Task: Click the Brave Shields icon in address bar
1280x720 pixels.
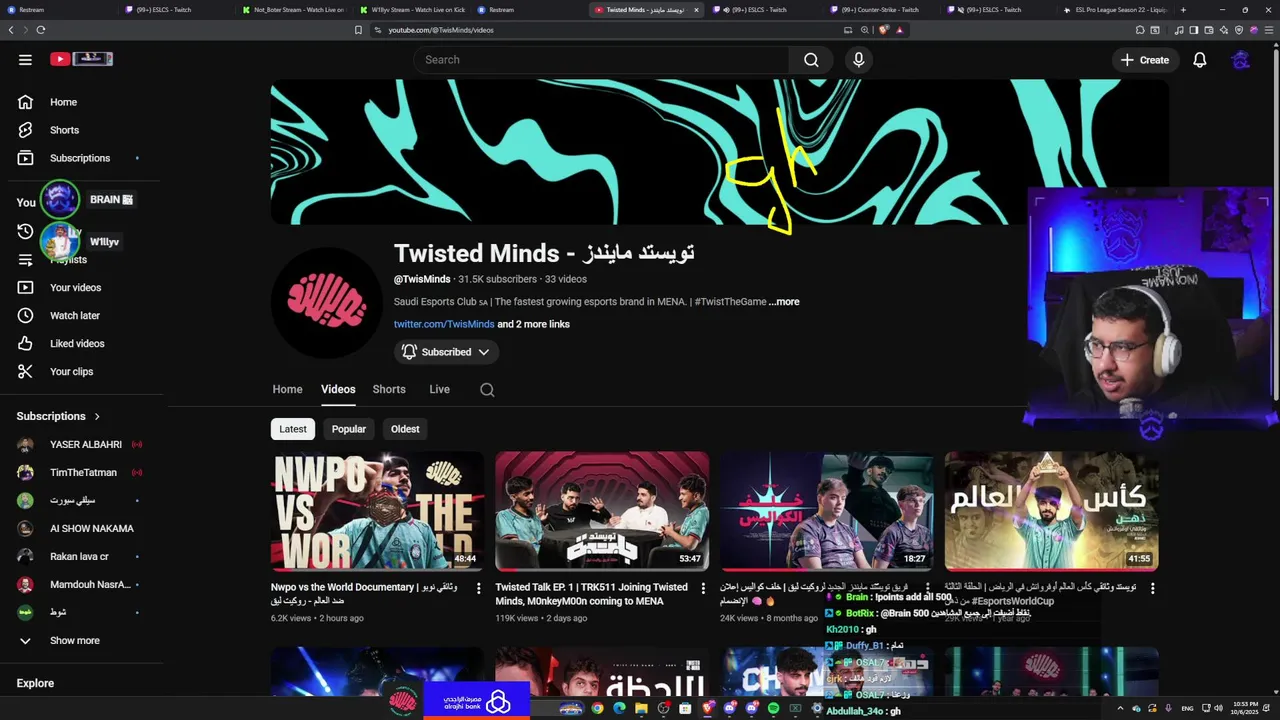Action: (x=884, y=30)
